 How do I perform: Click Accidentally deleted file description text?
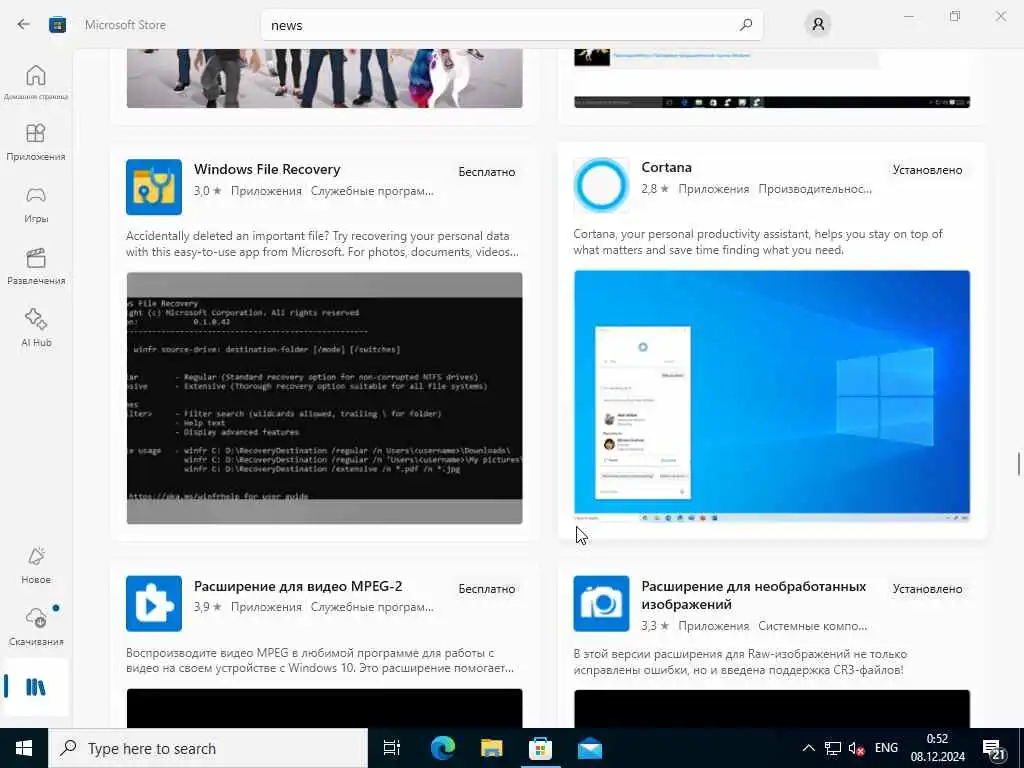tap(323, 244)
